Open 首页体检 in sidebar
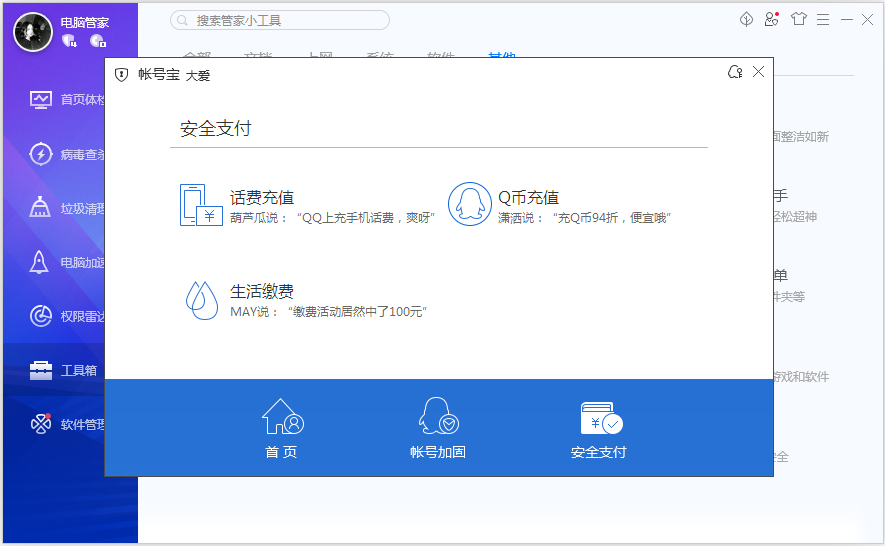The width and height of the screenshot is (885, 546). click(x=67, y=100)
